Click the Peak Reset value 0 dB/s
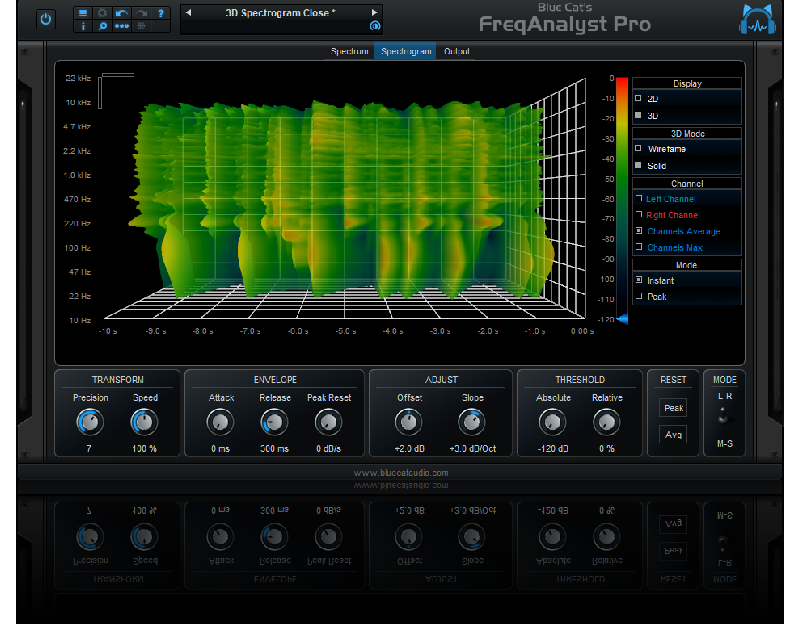 pos(329,448)
